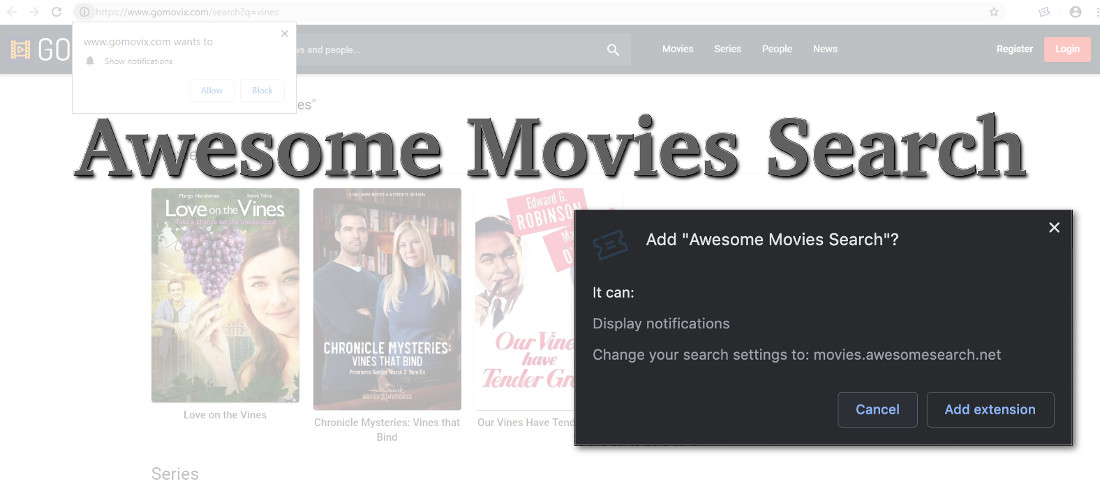
Task: Click the Add "Awesome Movies Search"? dialog title
Action: coord(772,240)
